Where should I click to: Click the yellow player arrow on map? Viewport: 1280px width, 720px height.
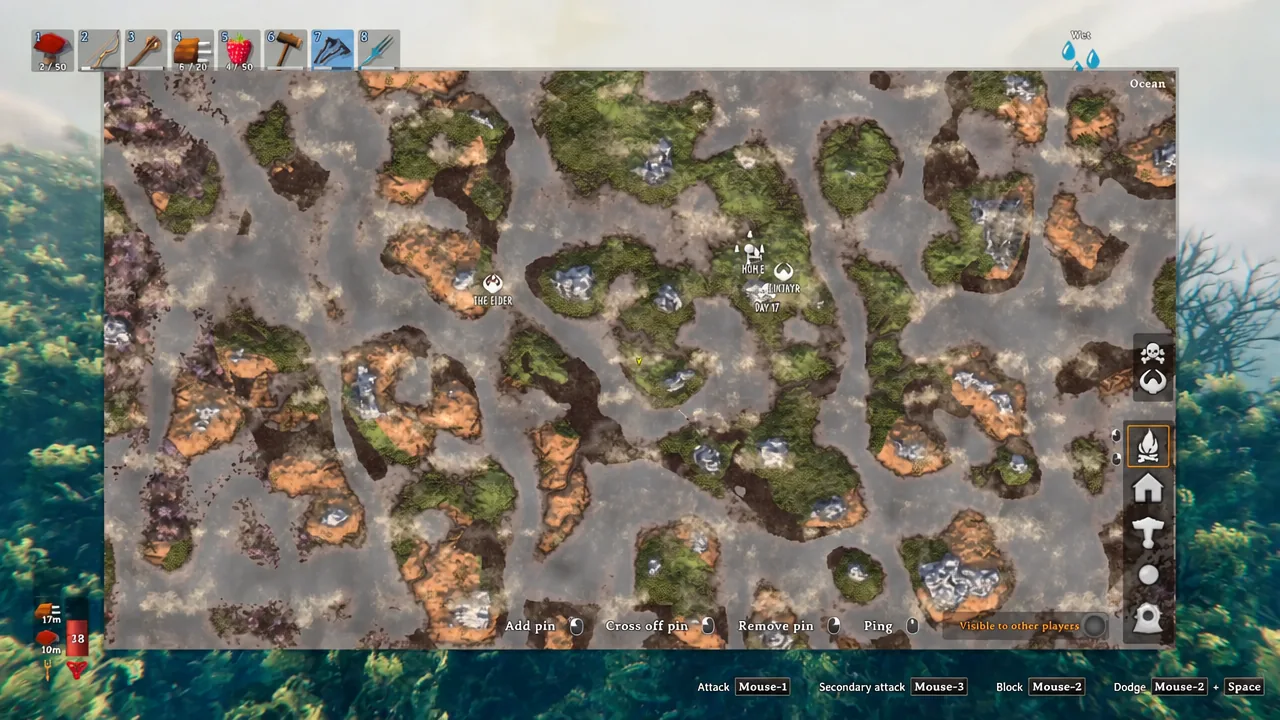click(638, 360)
